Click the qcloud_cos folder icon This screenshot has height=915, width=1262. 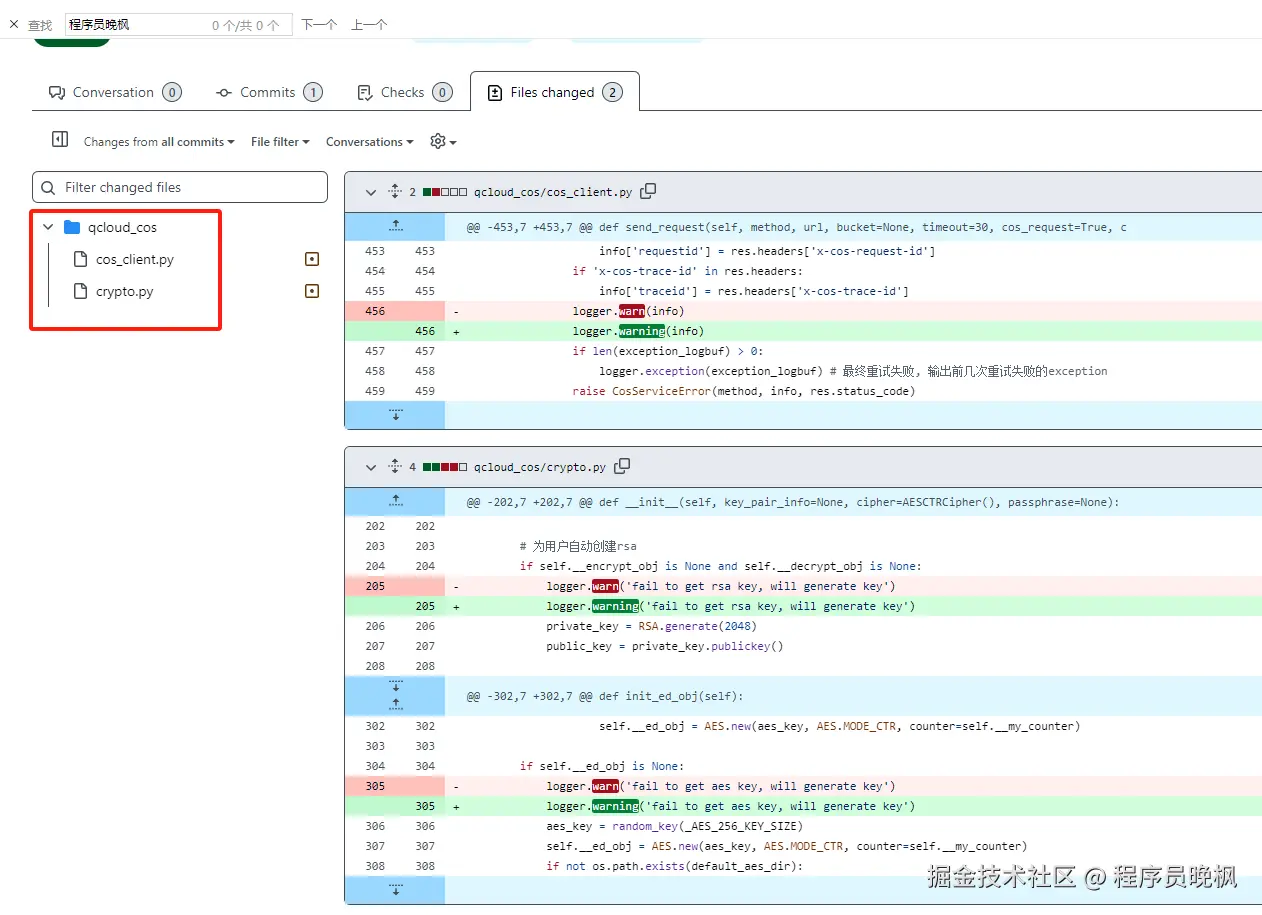tap(72, 227)
